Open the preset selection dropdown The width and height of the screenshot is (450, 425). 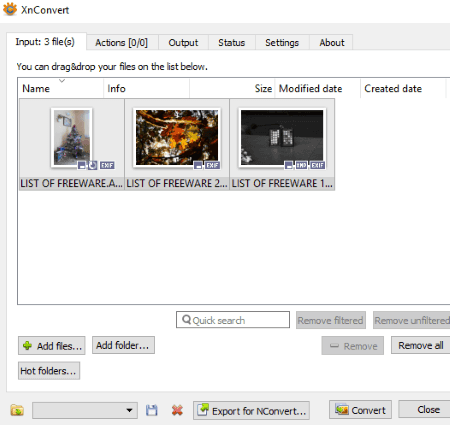pos(85,410)
